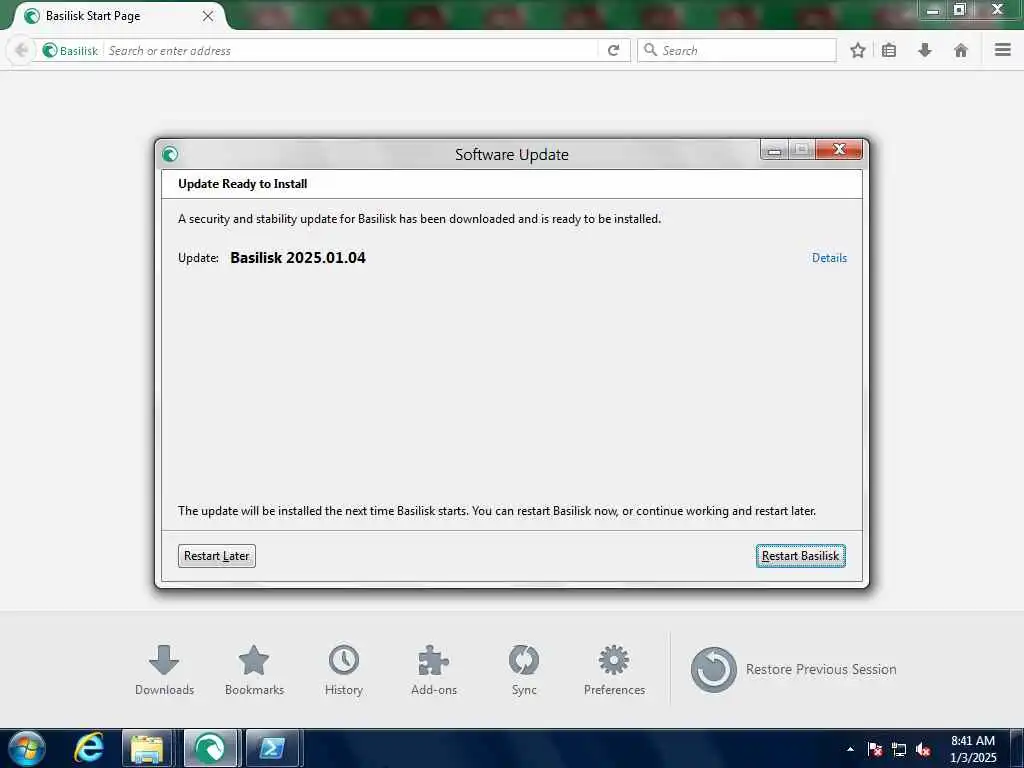This screenshot has width=1024, height=768.
Task: Close the Software Update dialog
Action: 839,150
